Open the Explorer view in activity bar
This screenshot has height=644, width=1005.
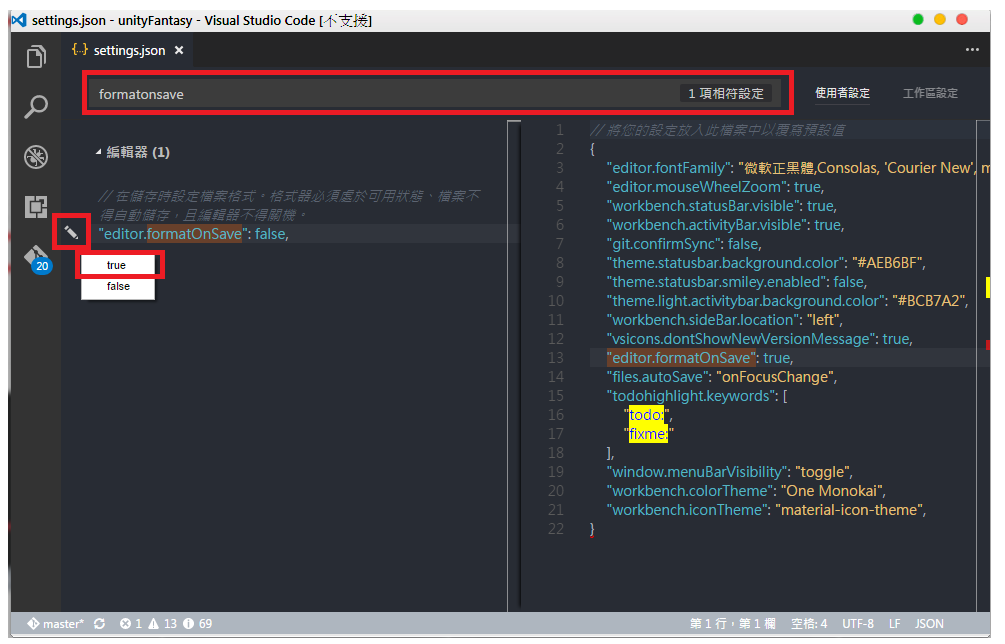point(36,56)
